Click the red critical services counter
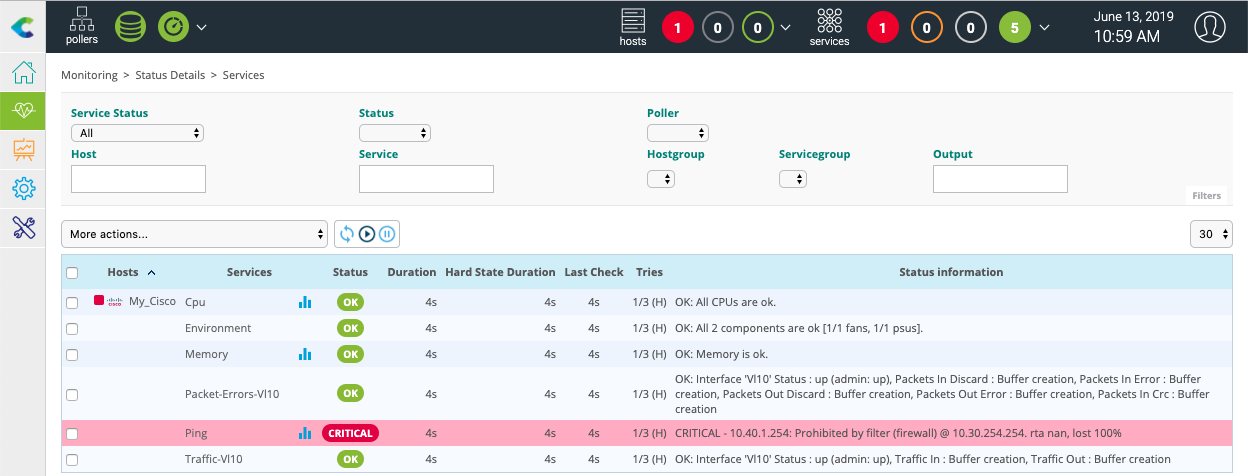1248x476 pixels. 882,28
